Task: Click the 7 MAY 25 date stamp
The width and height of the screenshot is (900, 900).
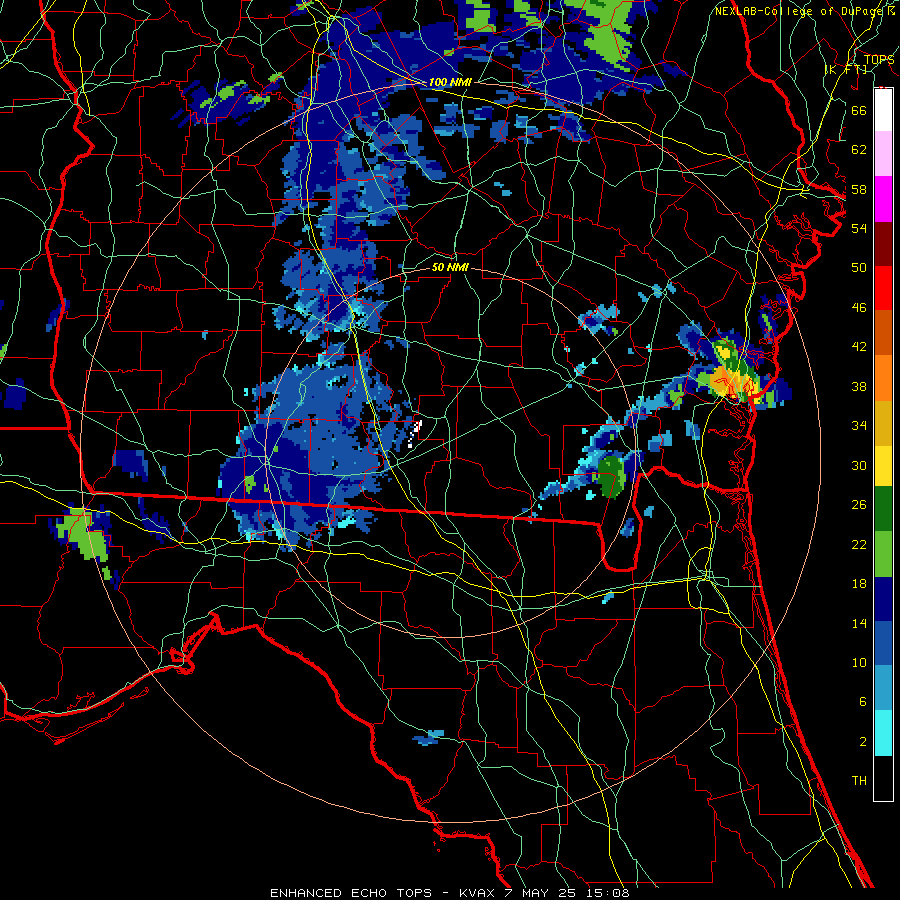Action: pos(542,893)
